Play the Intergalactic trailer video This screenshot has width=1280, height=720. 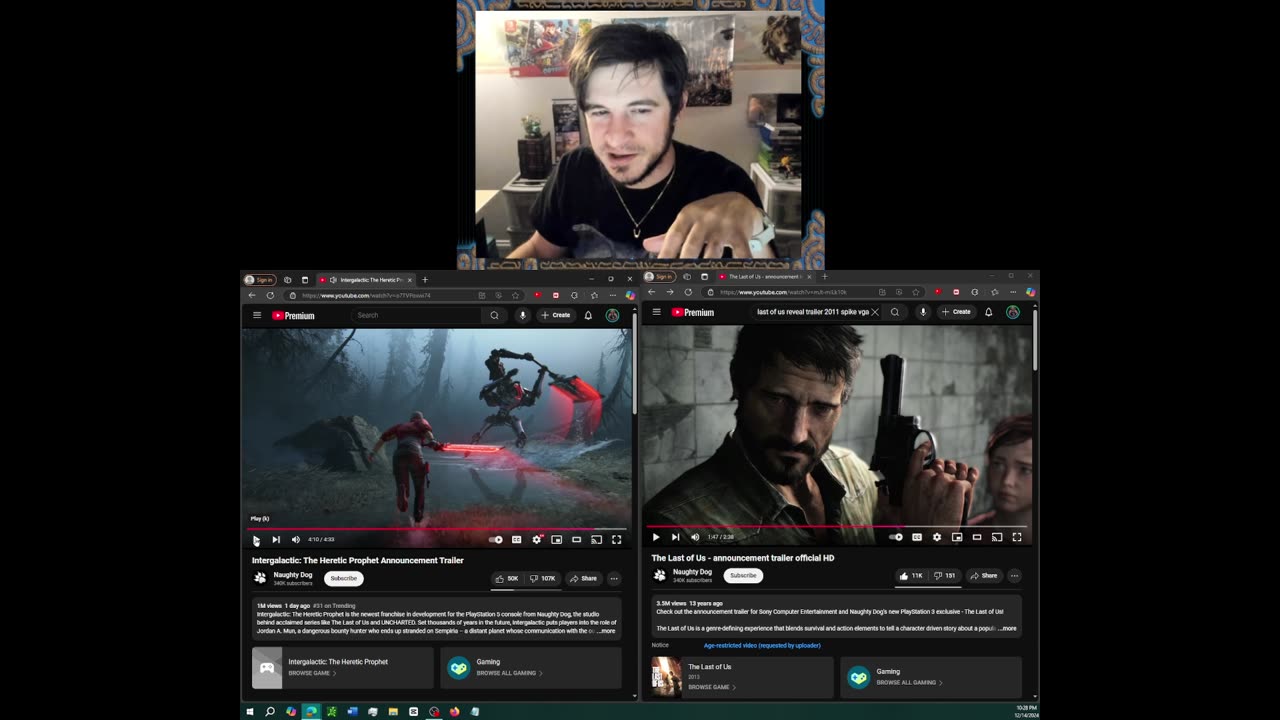click(256, 539)
